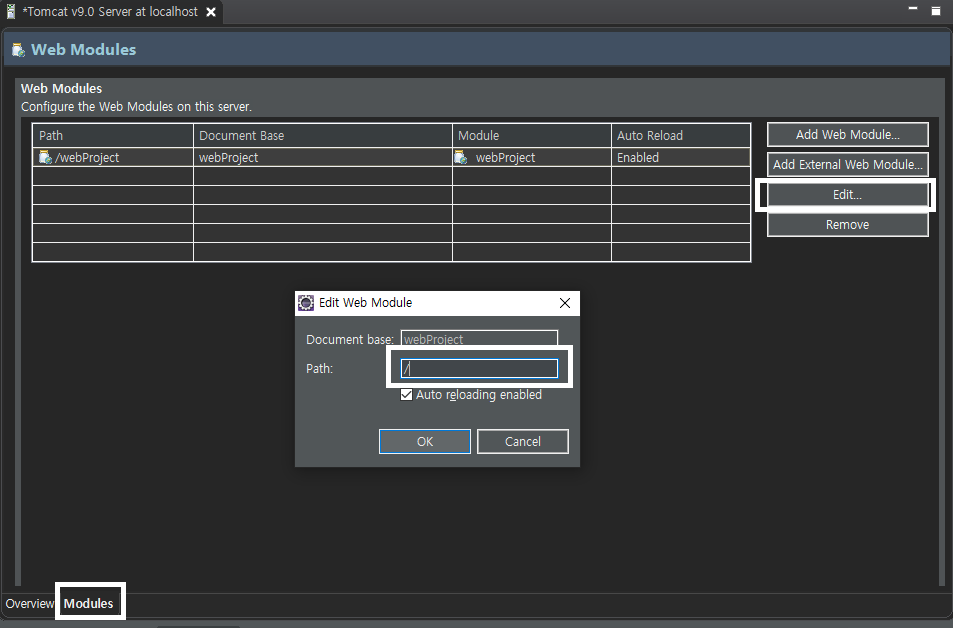This screenshot has height=628, width=953.
Task: Minimize the editor pane
Action: 912,9
